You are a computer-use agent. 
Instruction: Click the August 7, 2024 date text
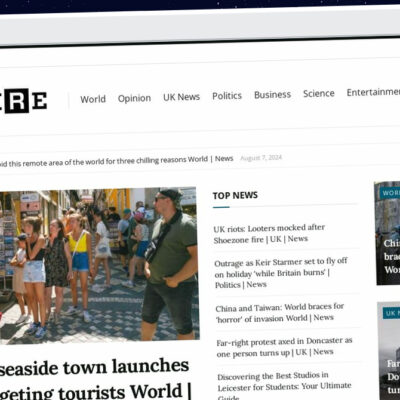(261, 158)
